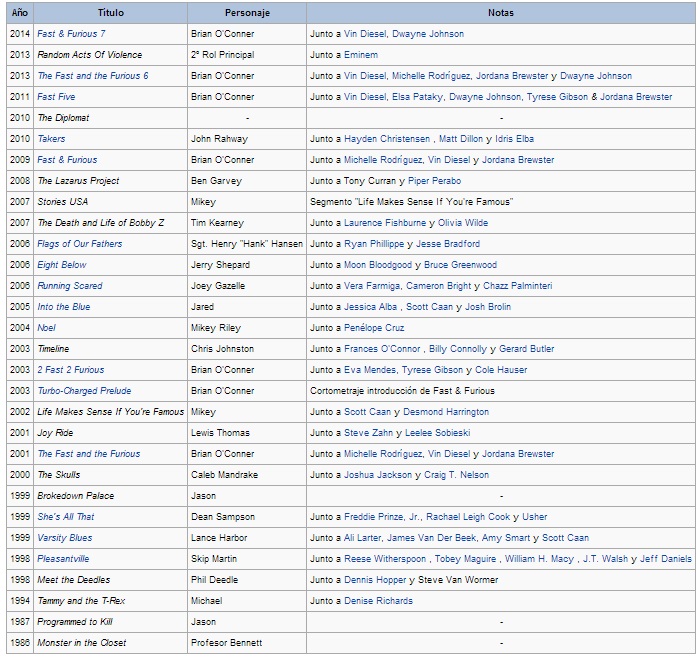696x663 pixels.
Task: Open the Fast & Furious 7 link
Action: tap(71, 34)
